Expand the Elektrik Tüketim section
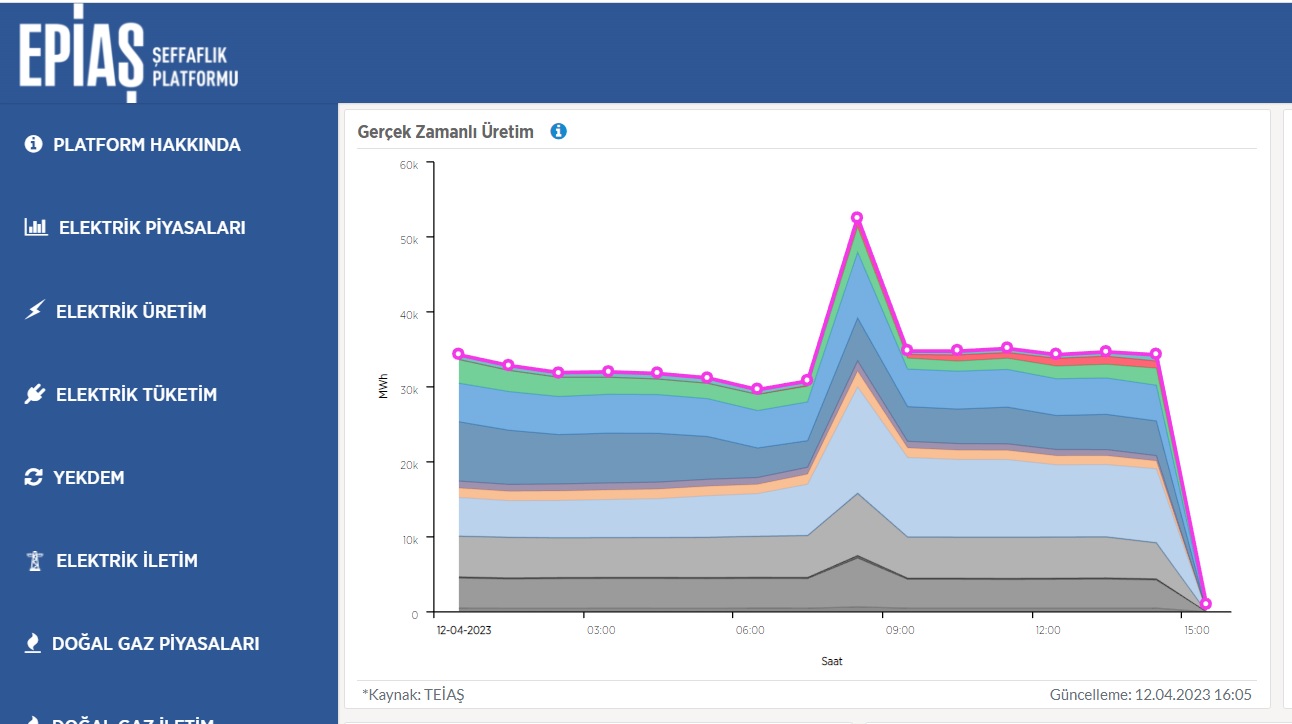This screenshot has width=1292, height=724. tap(136, 395)
